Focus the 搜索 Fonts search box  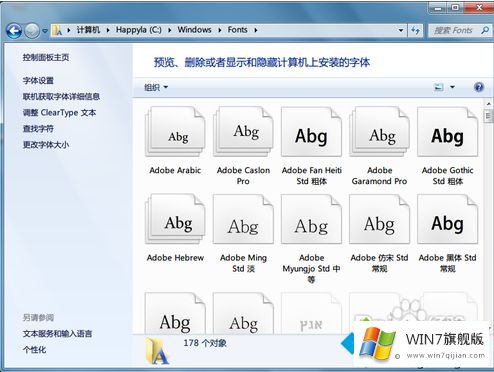(453, 31)
